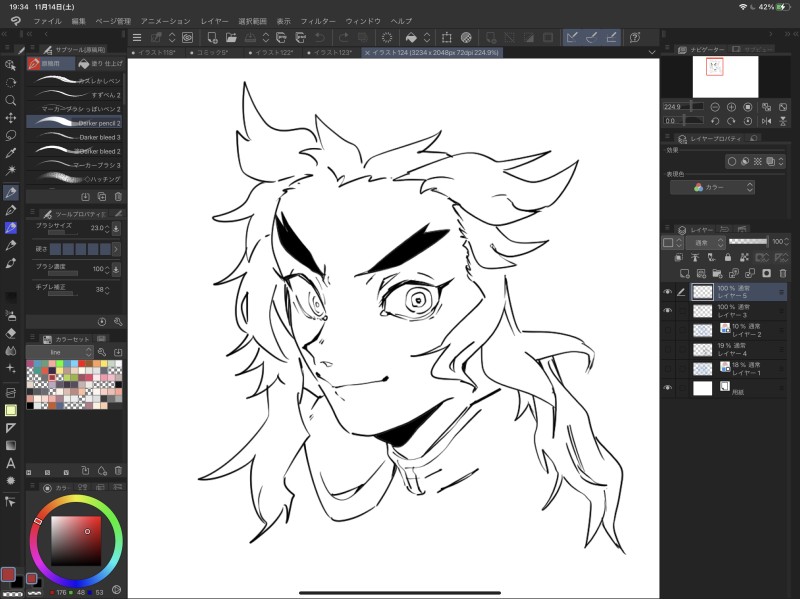The width and height of the screenshot is (800, 599).
Task: Open the 表現色 カラー dropdown
Action: click(x=712, y=187)
